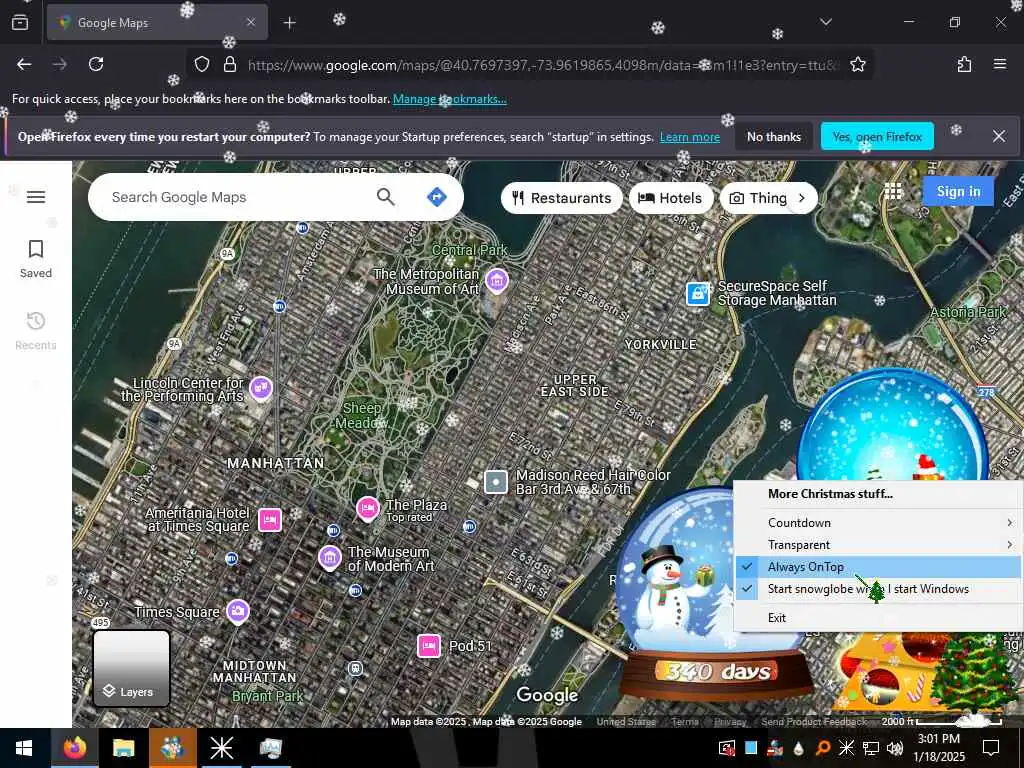Expand the Transparent submenu

(877, 545)
